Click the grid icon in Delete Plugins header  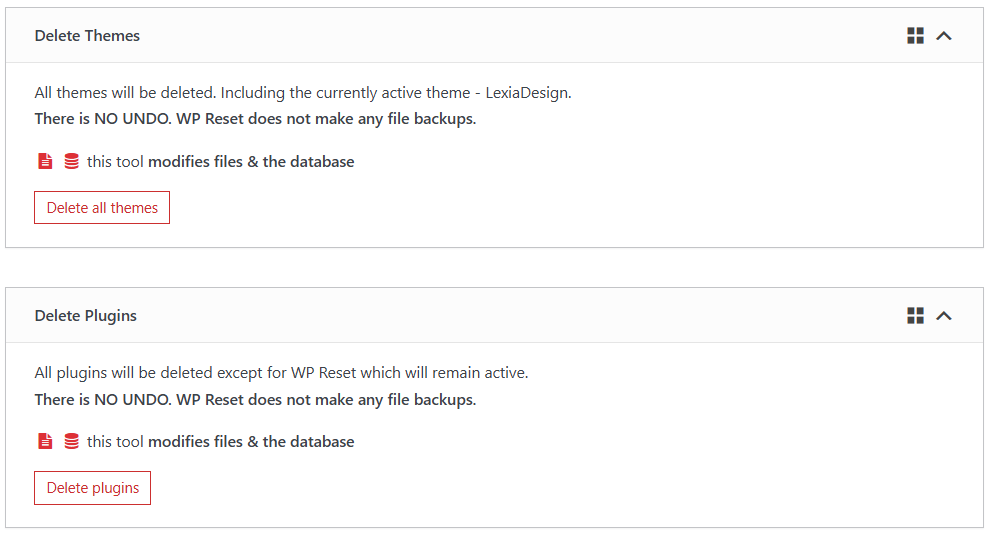tap(915, 315)
